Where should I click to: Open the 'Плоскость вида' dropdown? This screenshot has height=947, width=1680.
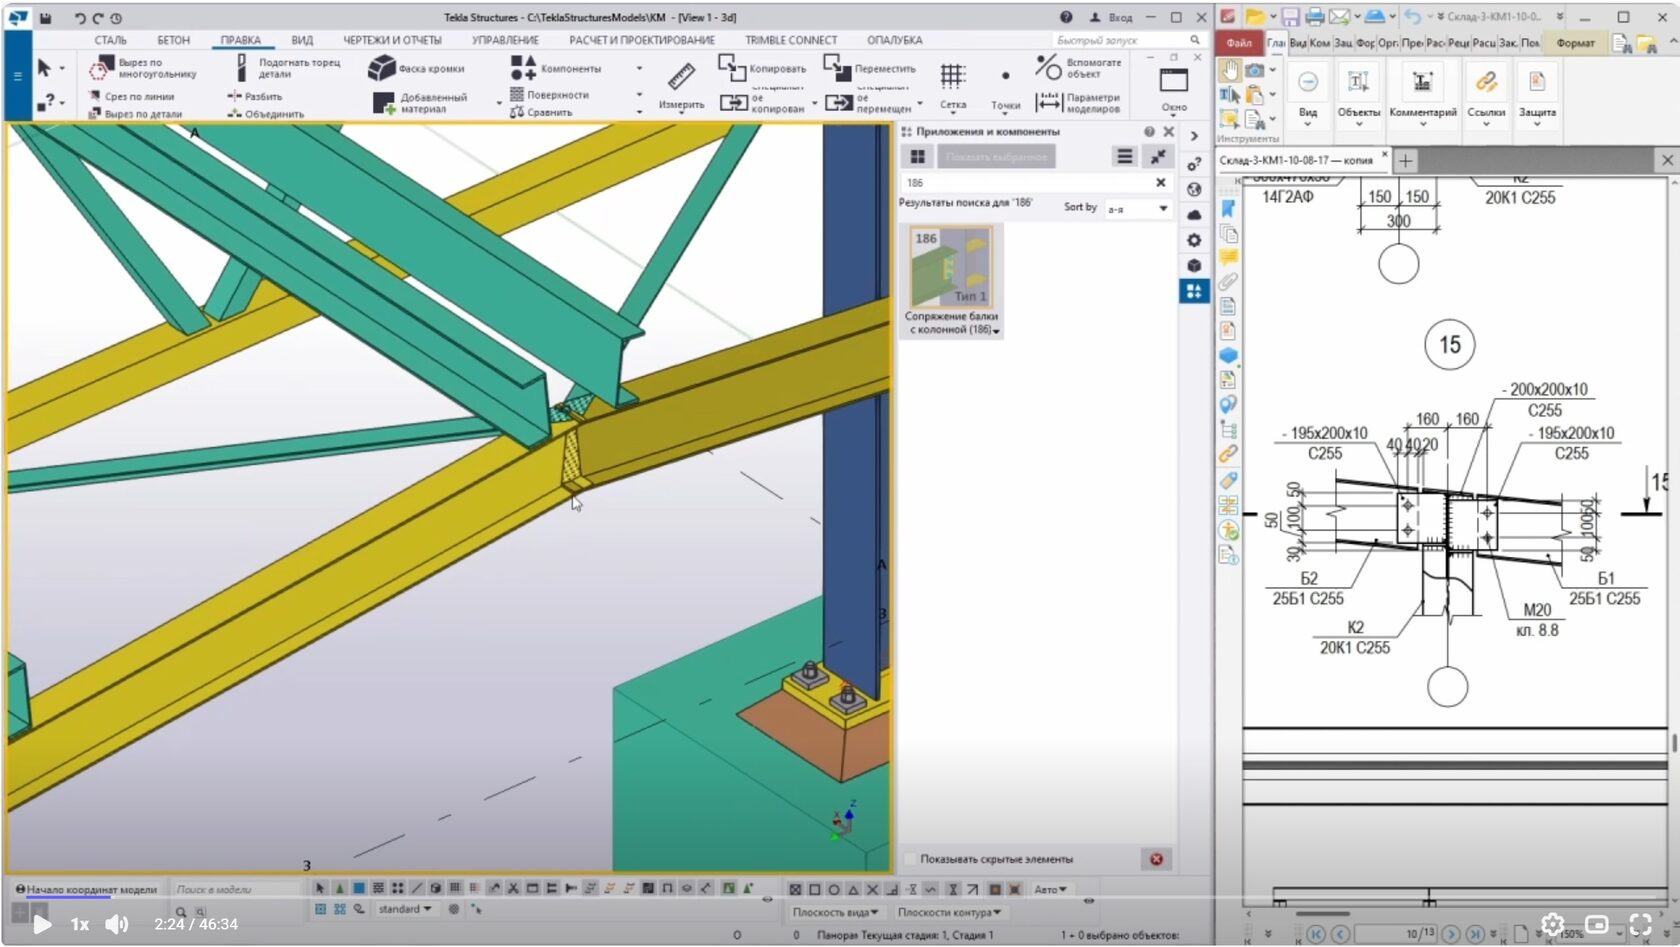pos(835,912)
